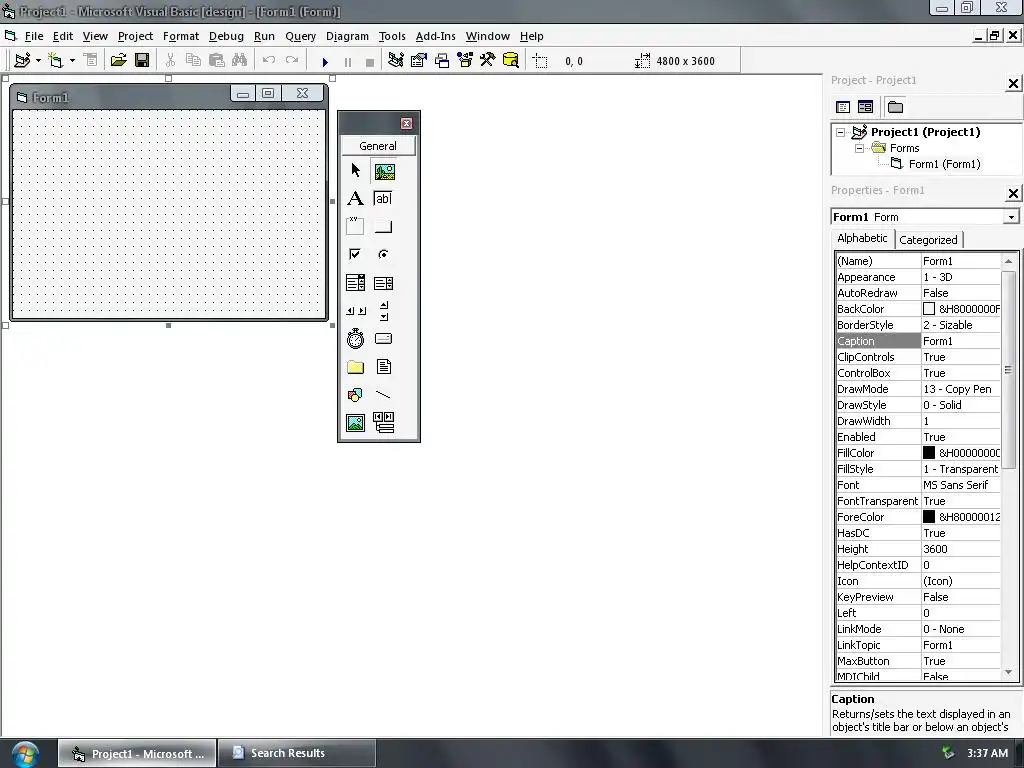Start the program with Run arrow
1024x768 pixels.
click(325, 61)
